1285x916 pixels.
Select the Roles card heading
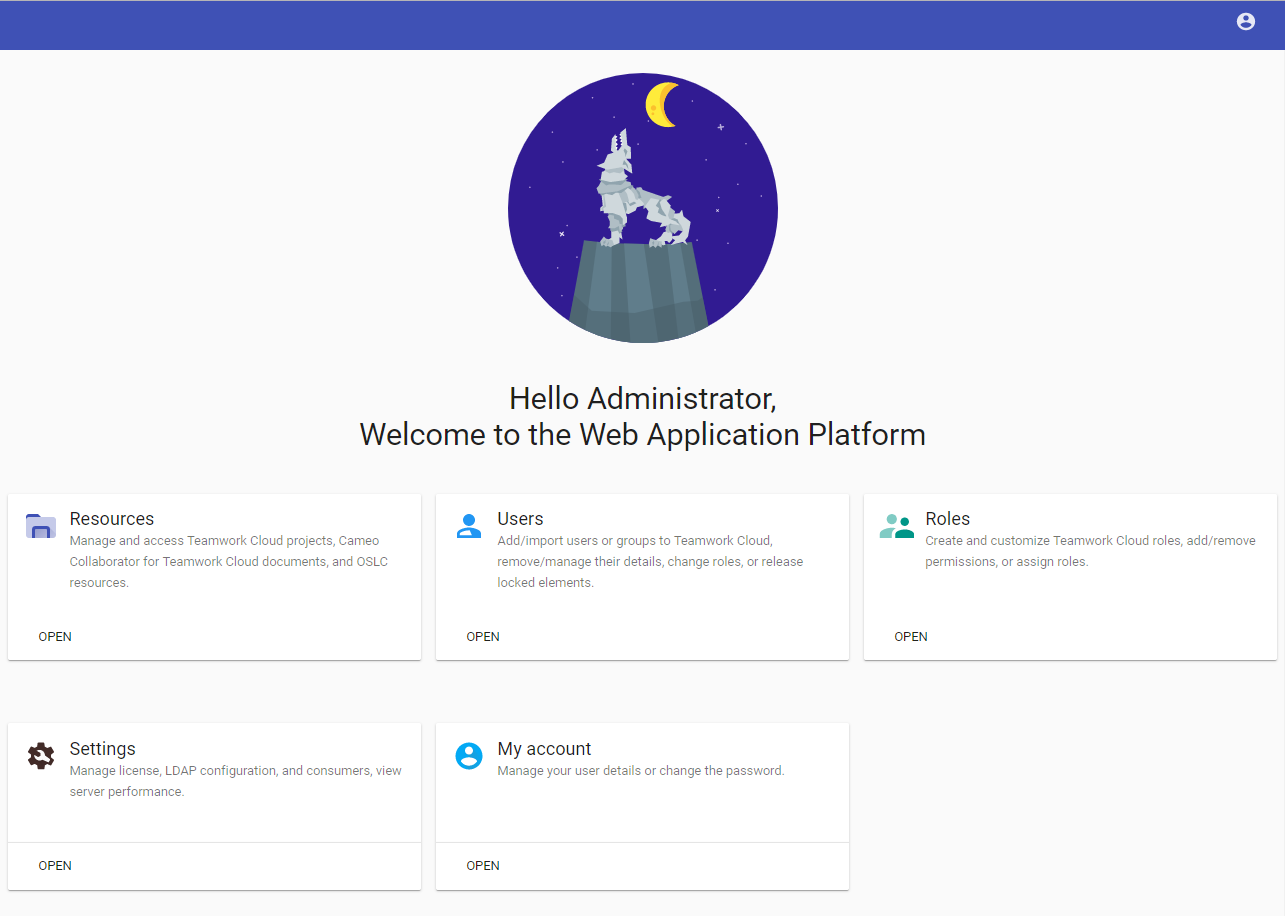[948, 519]
